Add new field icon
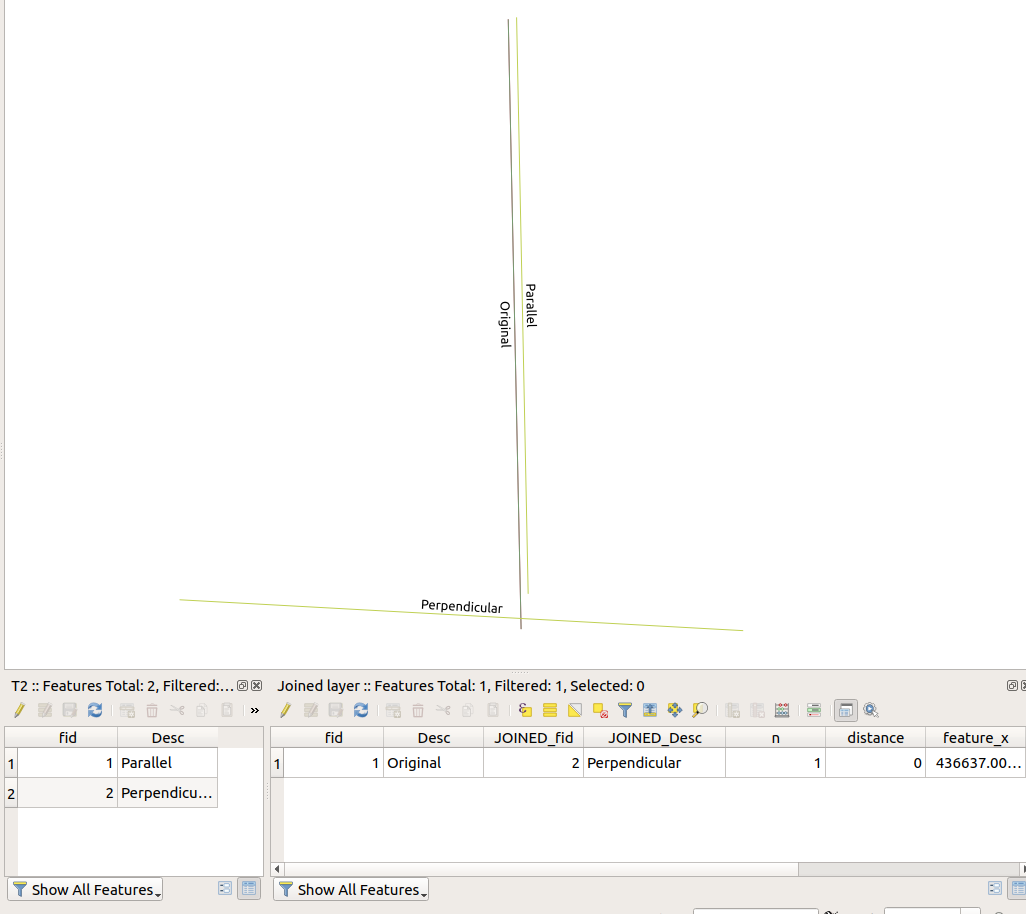1026x914 pixels. tap(732, 710)
